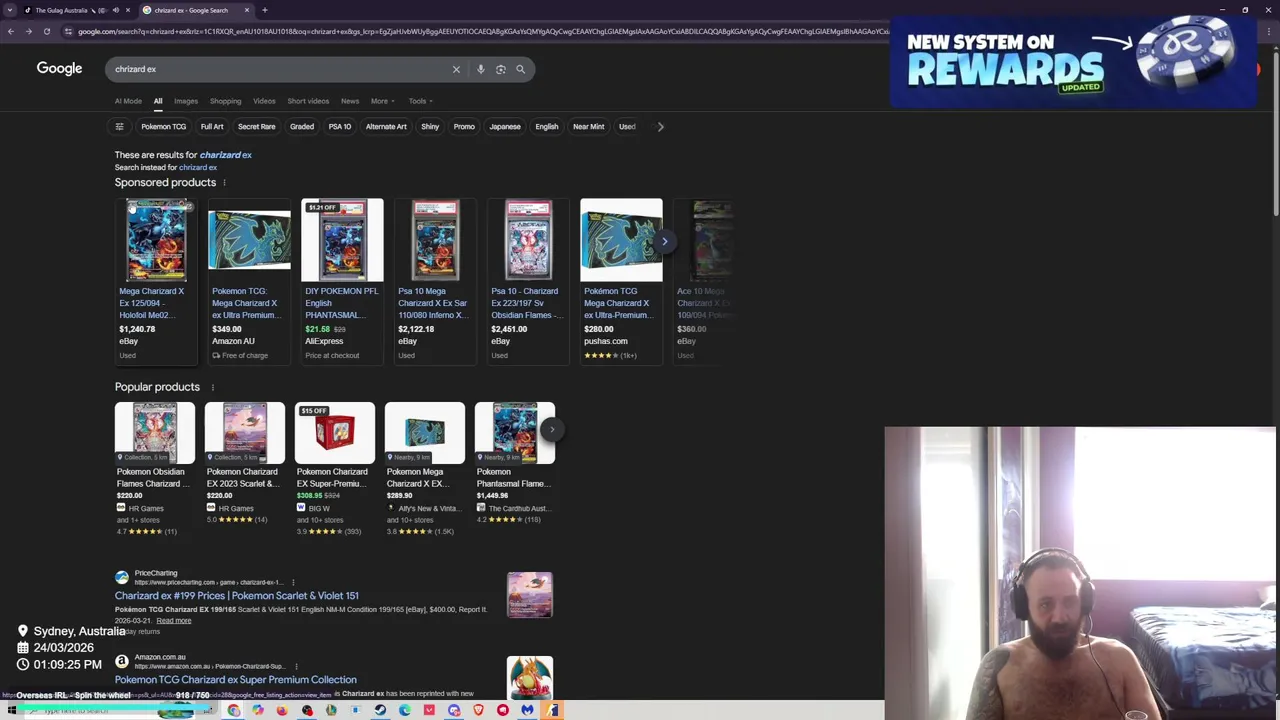Switch to Short videos tab
This screenshot has width=1280, height=720.
308,101
